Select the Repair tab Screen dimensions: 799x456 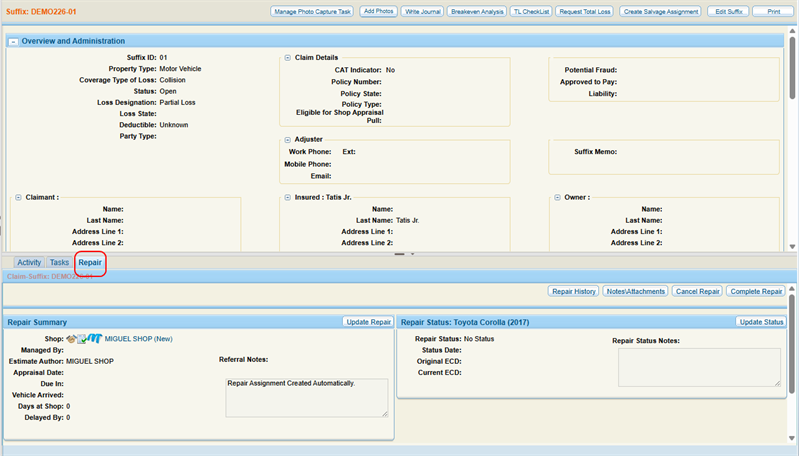[x=90, y=262]
